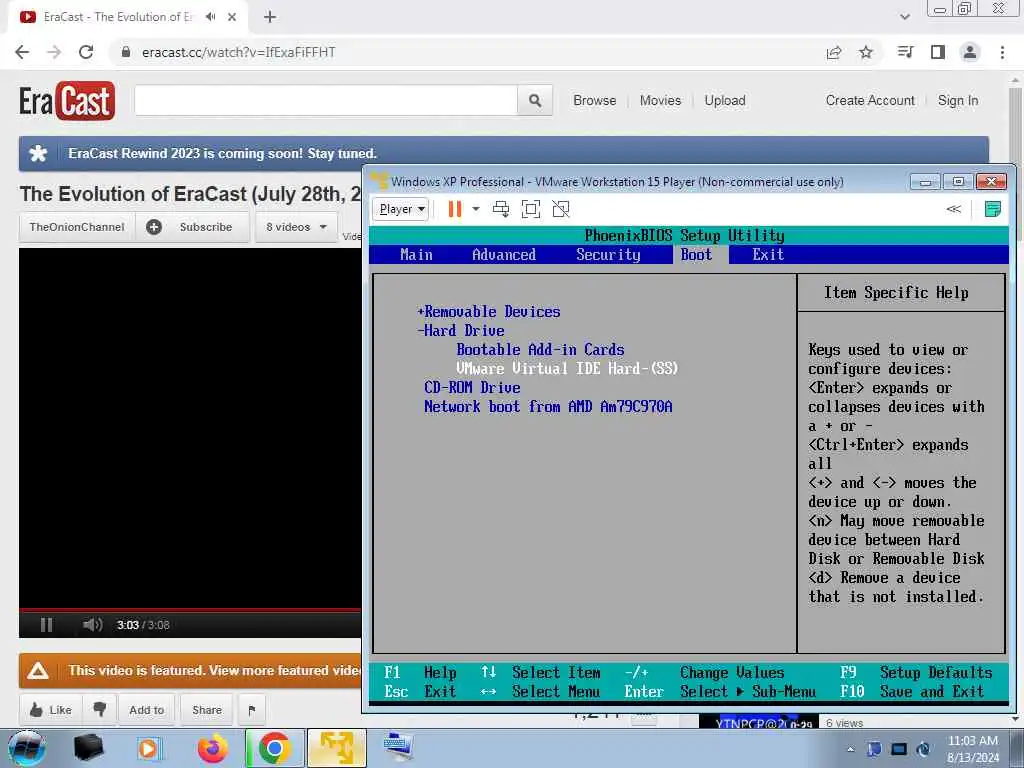The width and height of the screenshot is (1024, 768).
Task: Toggle VMware Unity mode icon
Action: (x=561, y=209)
